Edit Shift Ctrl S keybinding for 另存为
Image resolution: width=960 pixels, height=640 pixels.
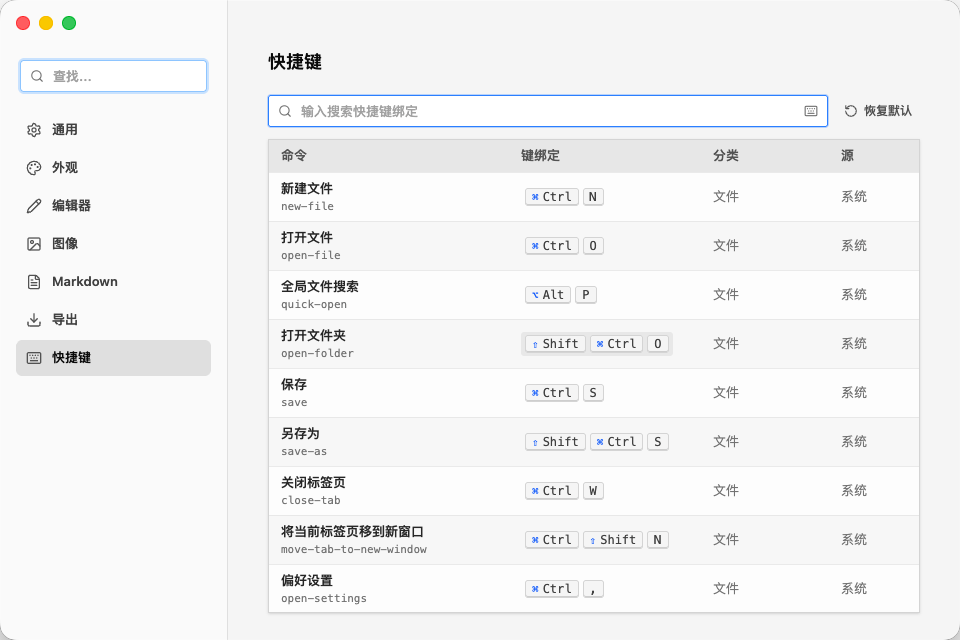(x=597, y=442)
